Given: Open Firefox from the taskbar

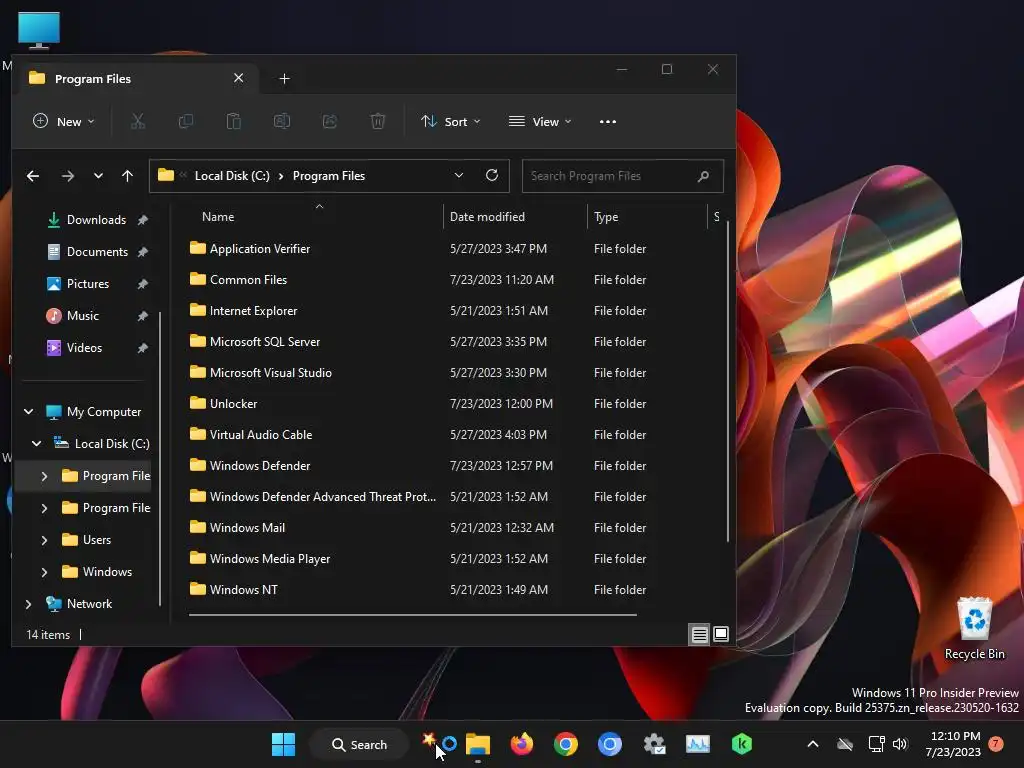Looking at the screenshot, I should pyautogui.click(x=522, y=744).
